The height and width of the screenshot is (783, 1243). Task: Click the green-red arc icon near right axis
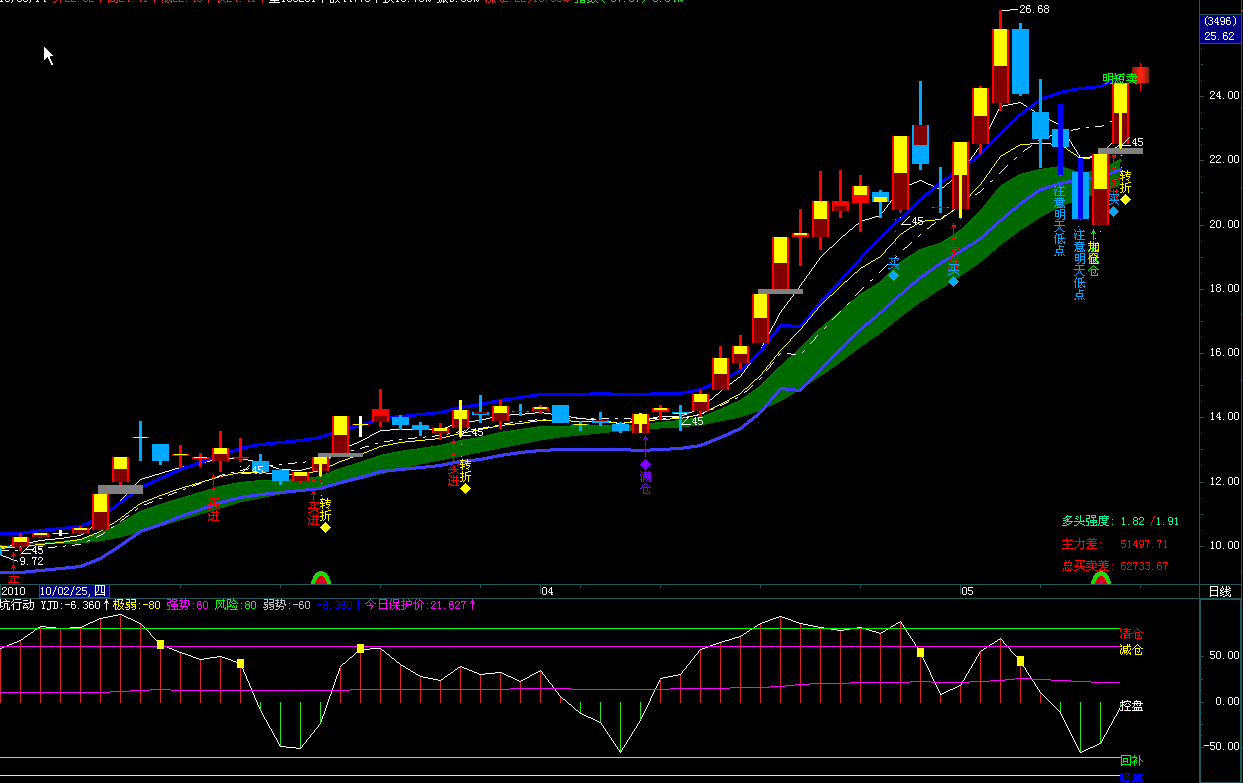pyautogui.click(x=1101, y=578)
